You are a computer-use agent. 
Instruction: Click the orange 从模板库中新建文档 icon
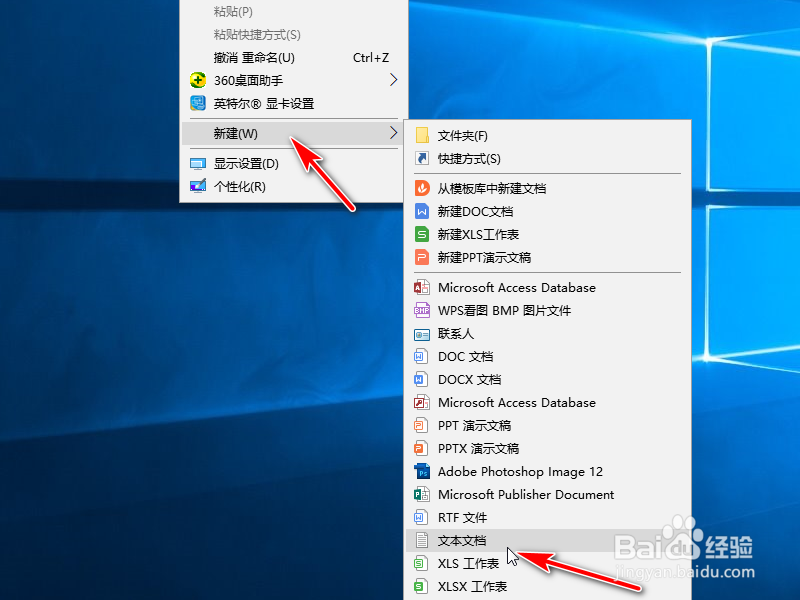coord(422,188)
